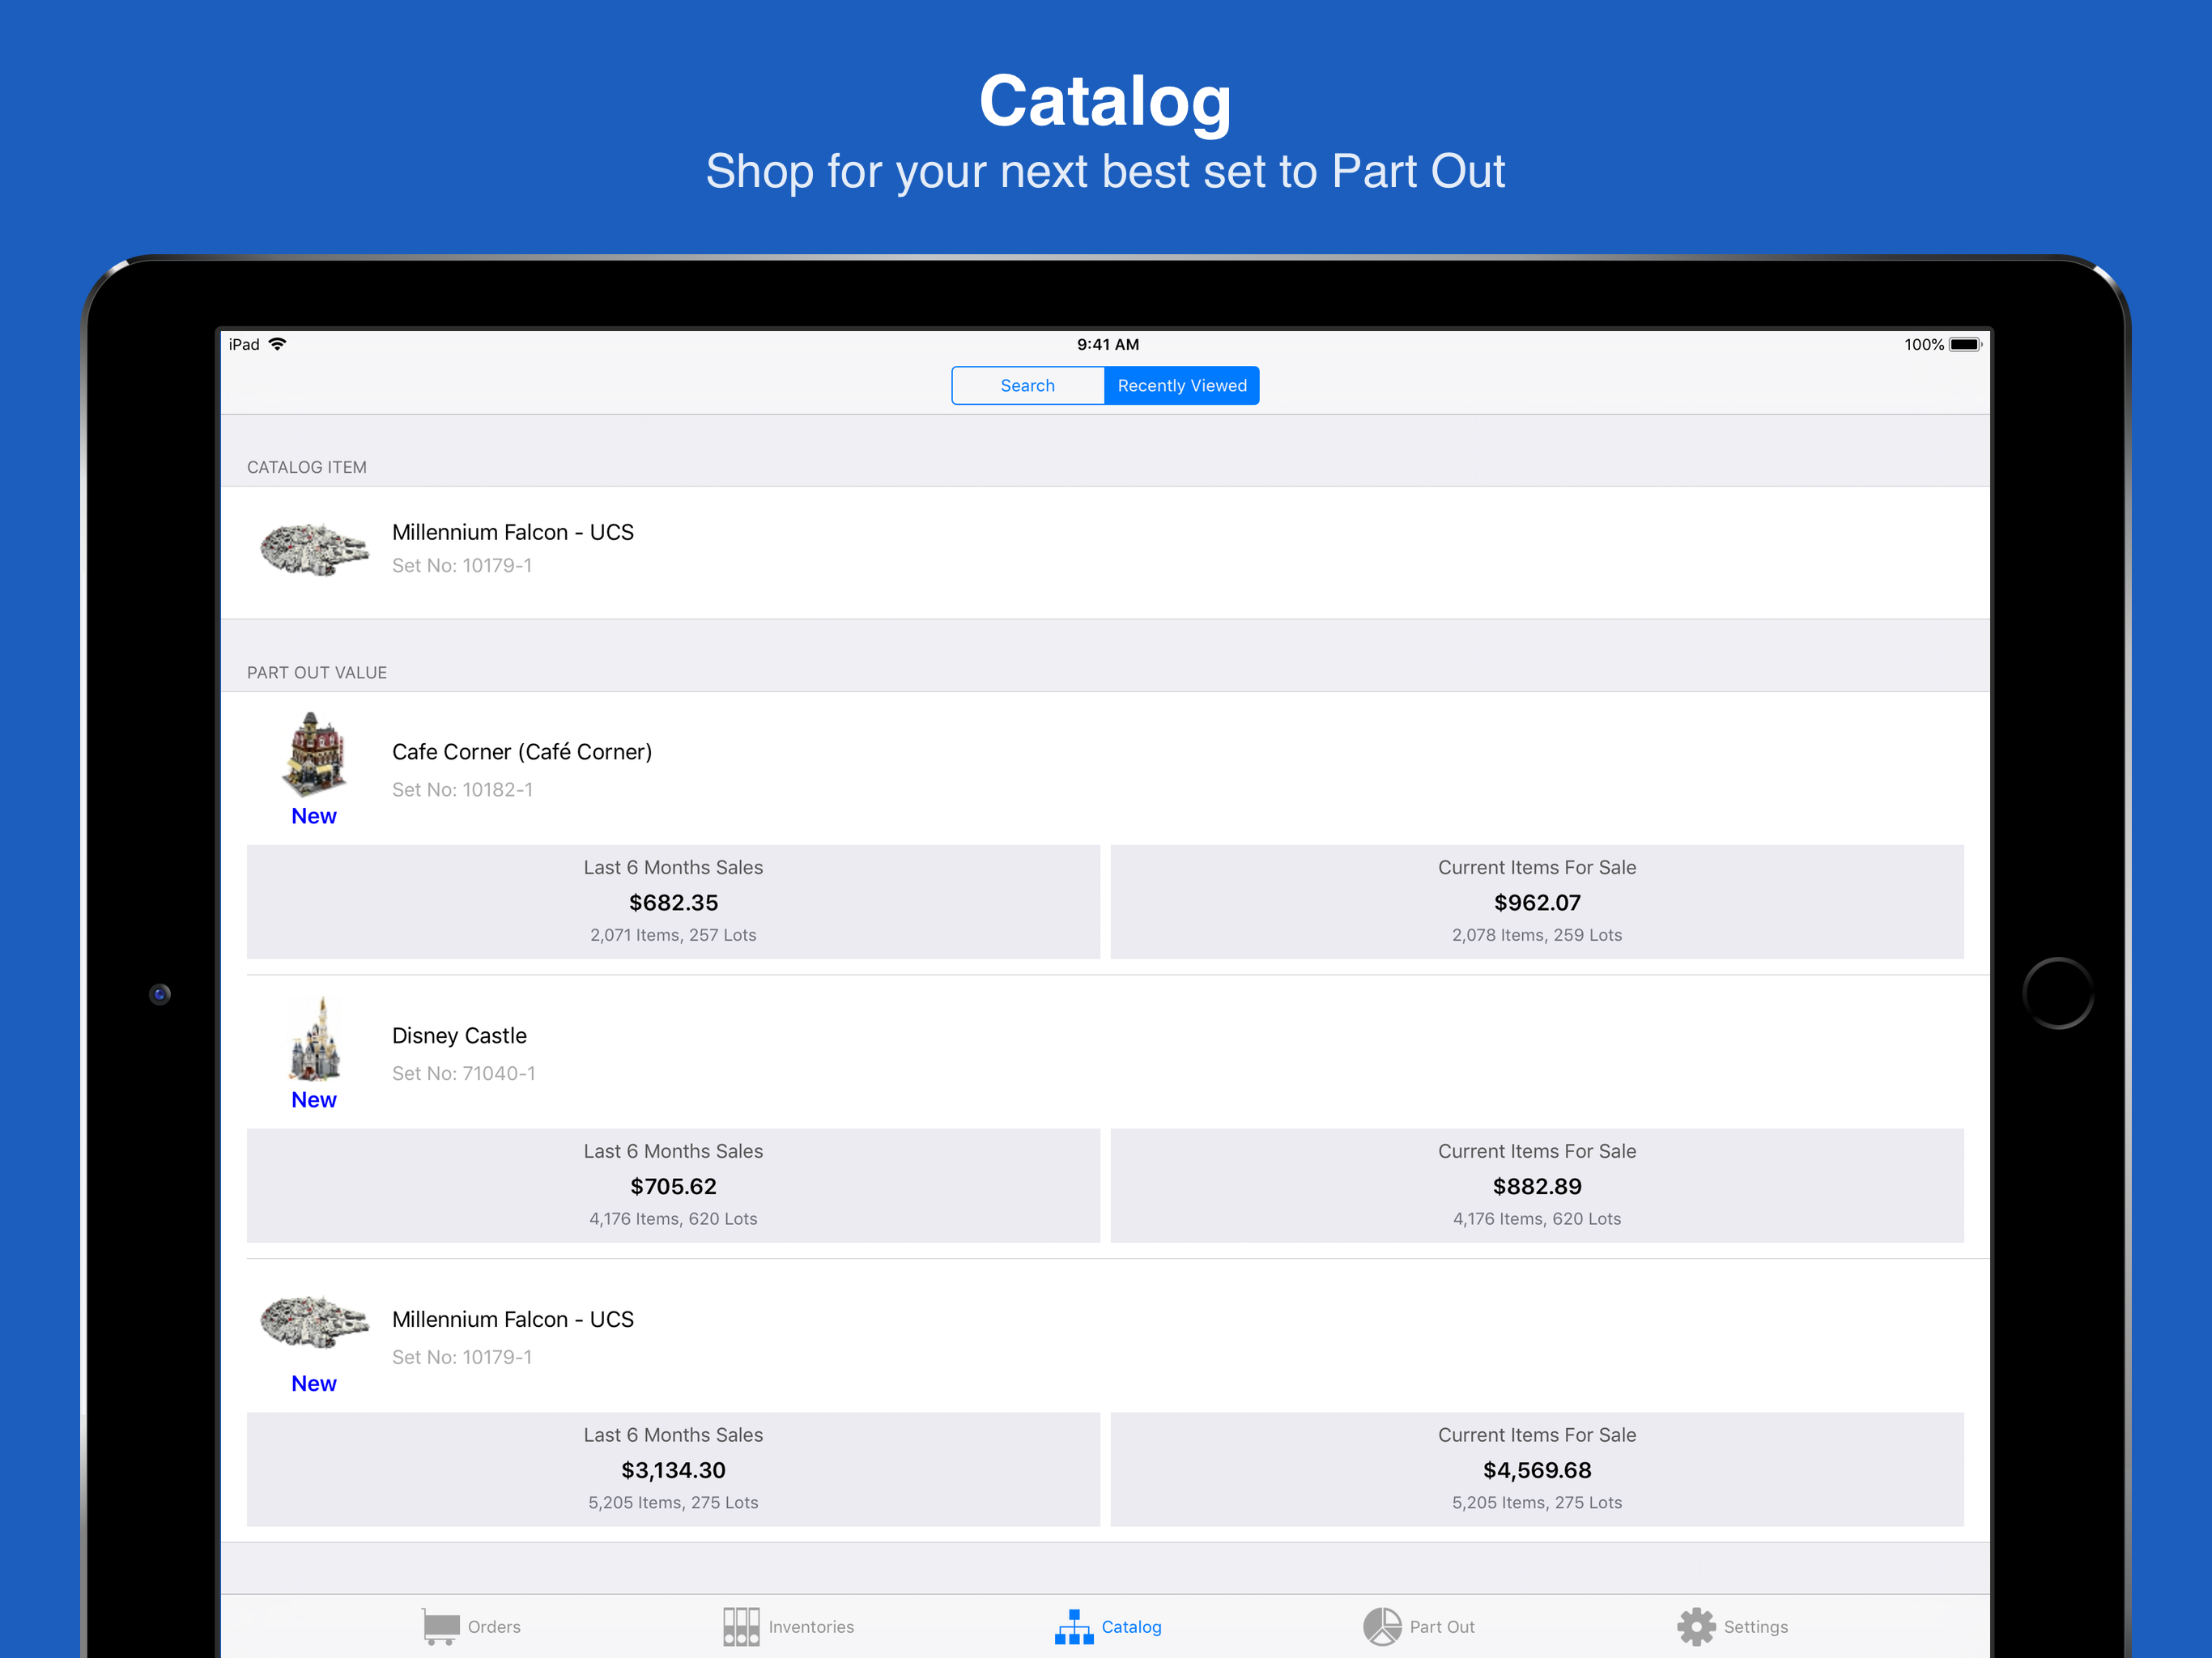Switch to the Recently Viewed segment

[x=1182, y=385]
